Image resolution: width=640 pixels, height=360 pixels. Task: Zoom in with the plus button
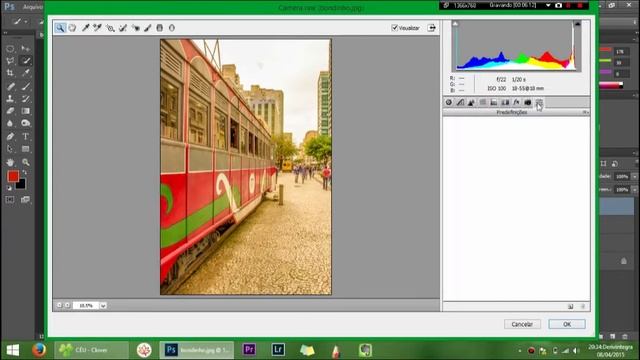67,305
